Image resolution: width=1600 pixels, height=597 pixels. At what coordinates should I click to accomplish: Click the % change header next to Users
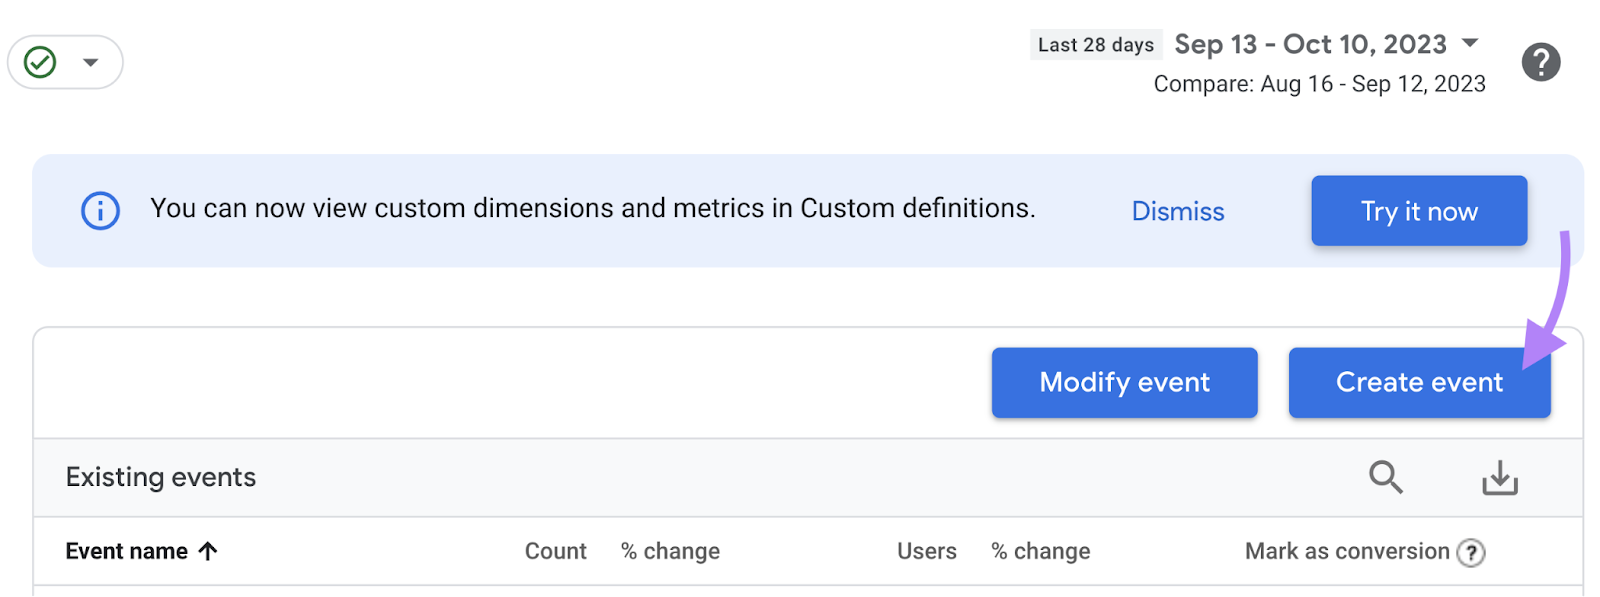1040,551
